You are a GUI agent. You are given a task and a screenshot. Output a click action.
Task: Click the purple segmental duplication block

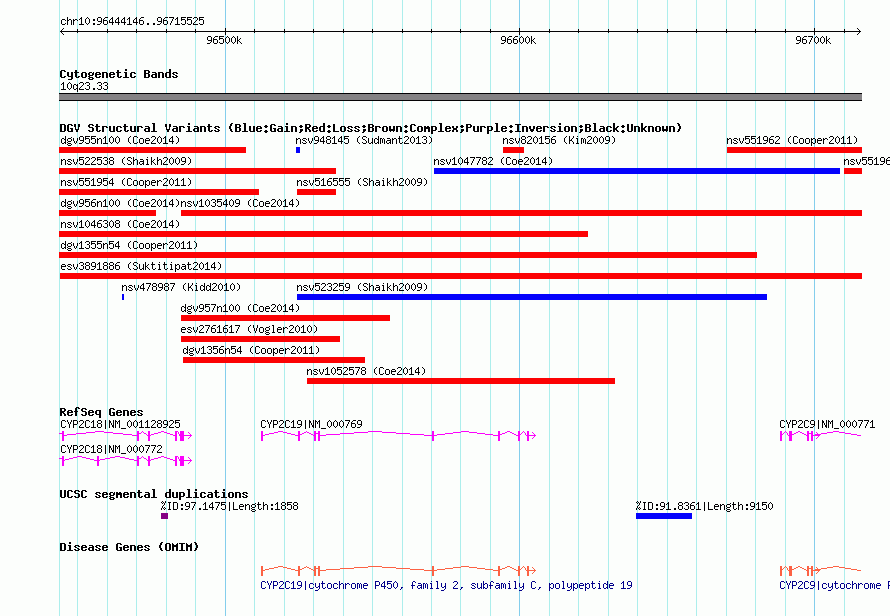[x=165, y=516]
